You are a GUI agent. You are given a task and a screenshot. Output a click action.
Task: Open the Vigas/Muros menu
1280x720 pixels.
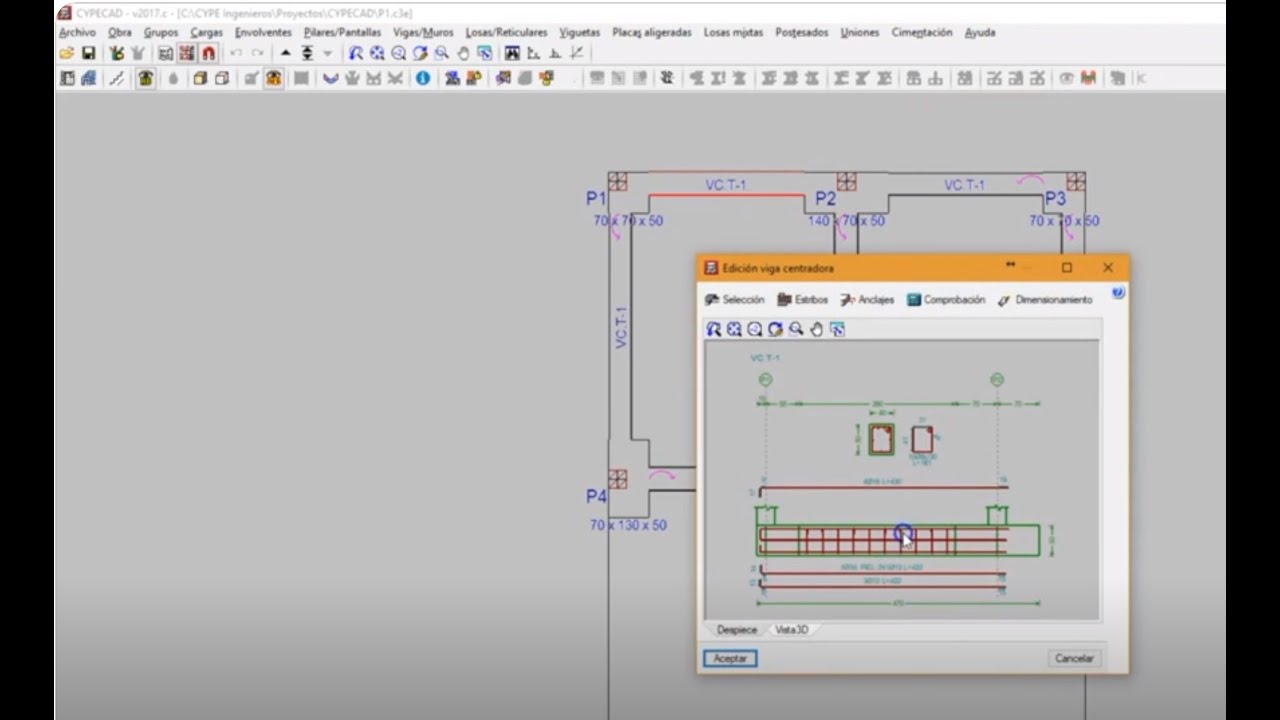click(423, 32)
